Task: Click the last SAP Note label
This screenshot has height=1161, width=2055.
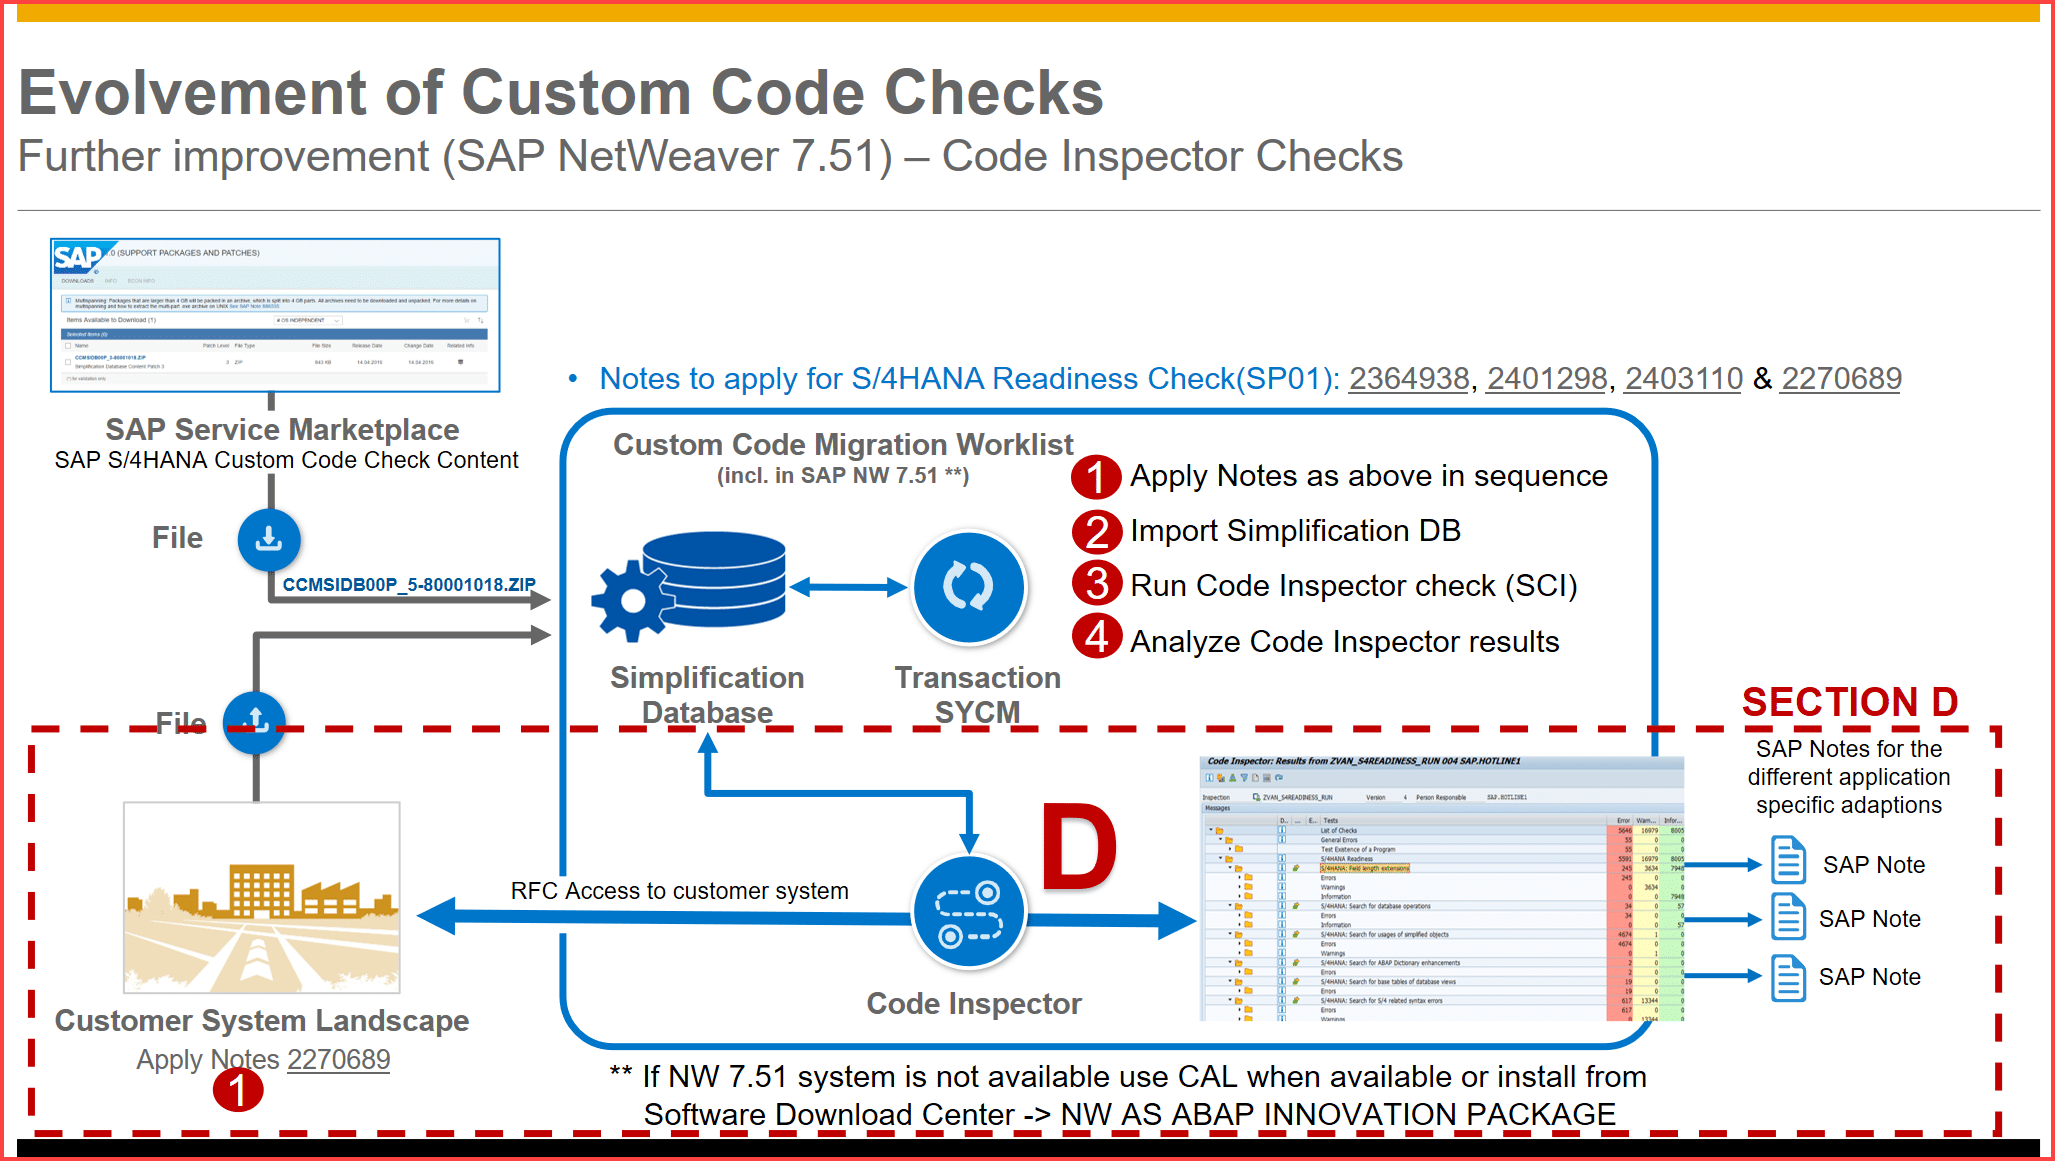Action: point(1869,977)
